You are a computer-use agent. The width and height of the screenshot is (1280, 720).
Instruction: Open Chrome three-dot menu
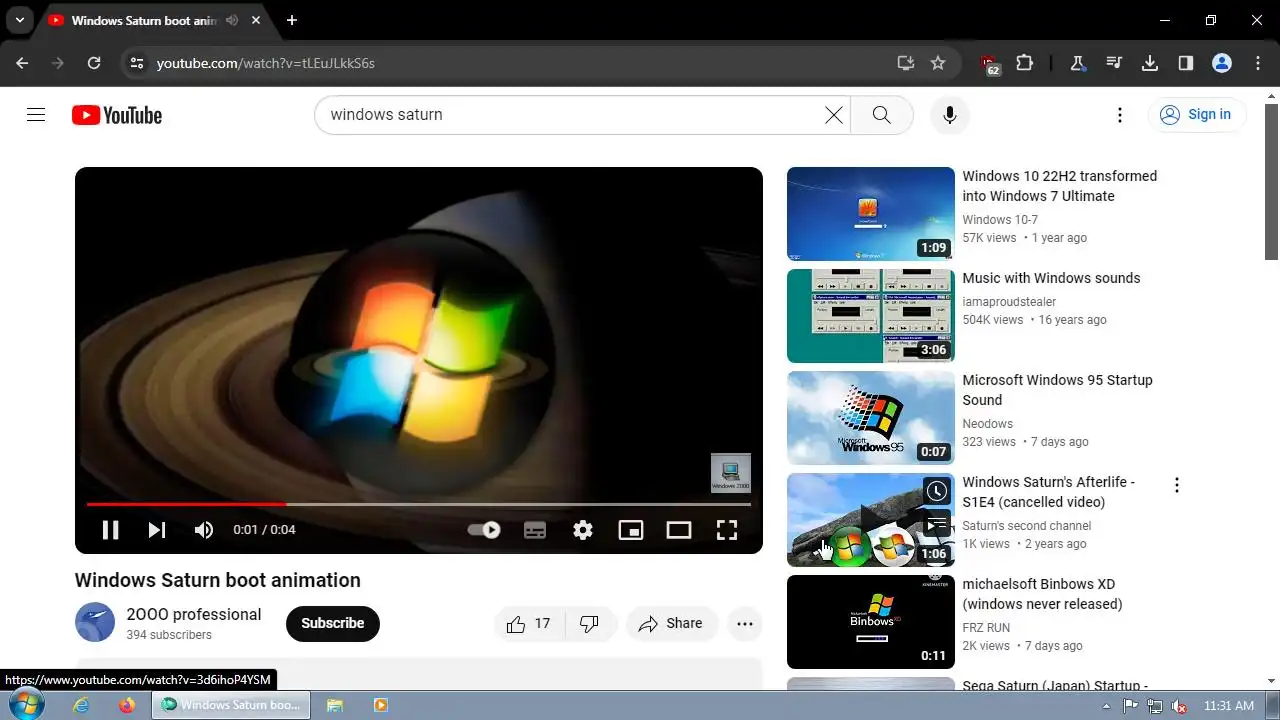click(1258, 63)
